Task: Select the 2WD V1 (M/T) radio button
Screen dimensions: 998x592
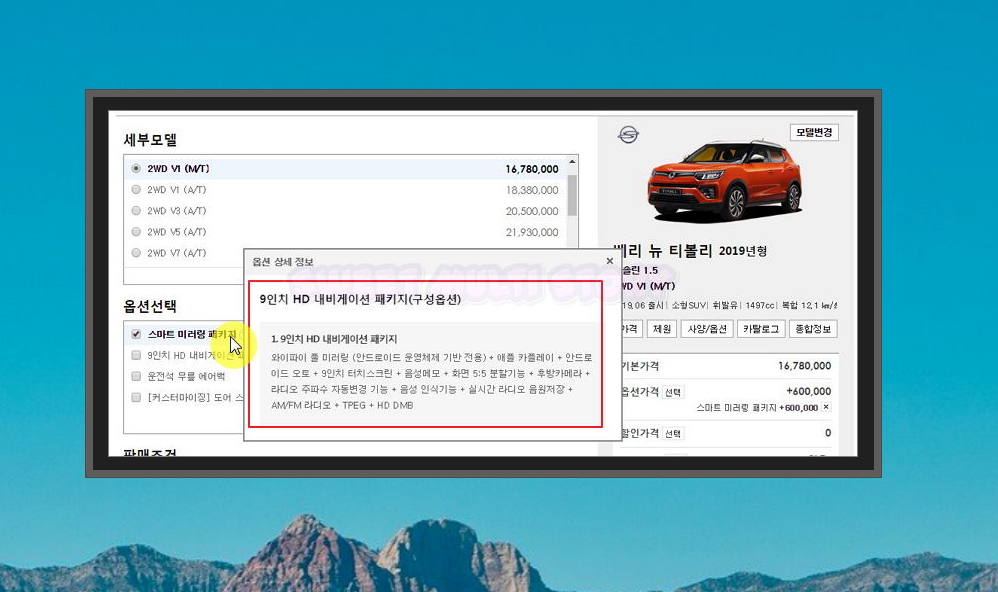Action: (x=136, y=169)
